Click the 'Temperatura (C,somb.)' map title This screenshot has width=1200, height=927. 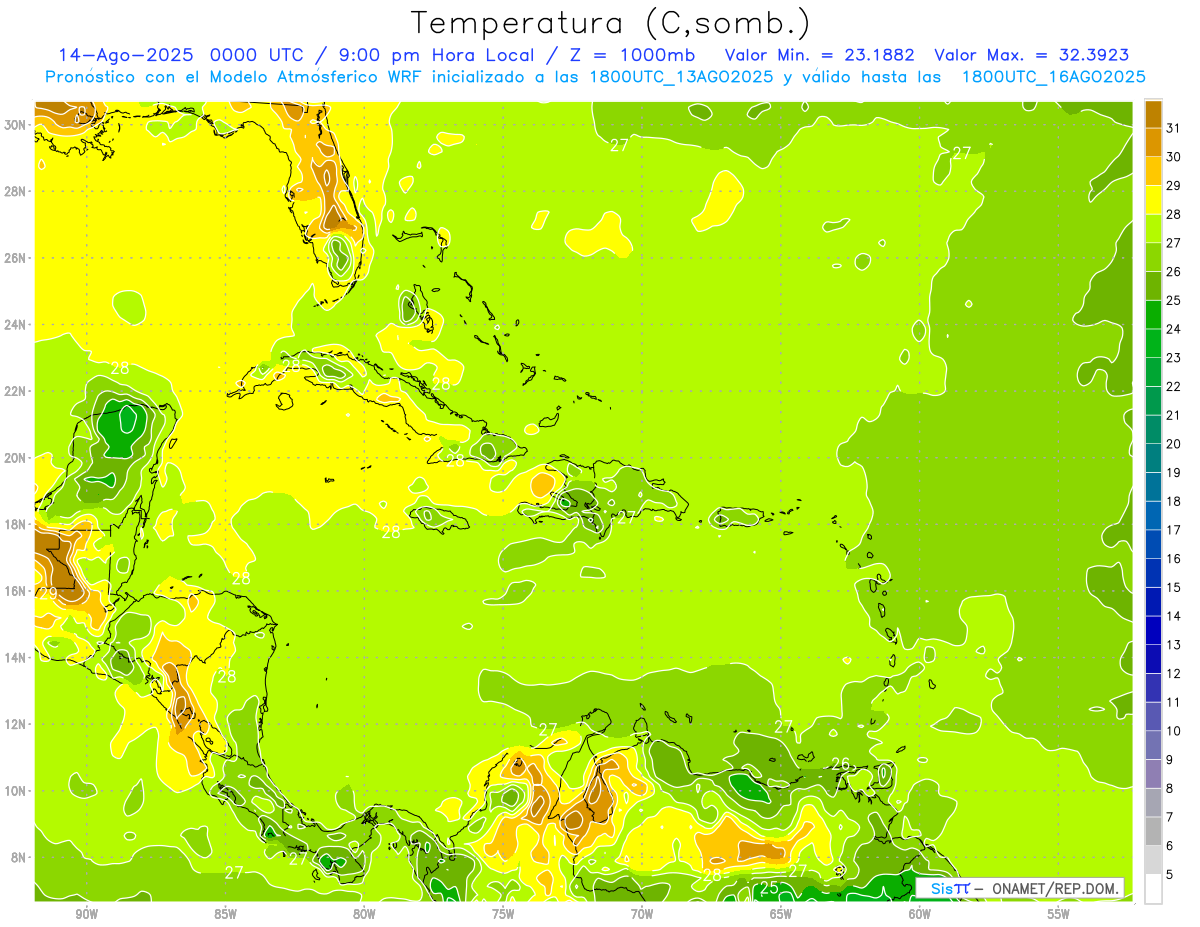pos(610,23)
